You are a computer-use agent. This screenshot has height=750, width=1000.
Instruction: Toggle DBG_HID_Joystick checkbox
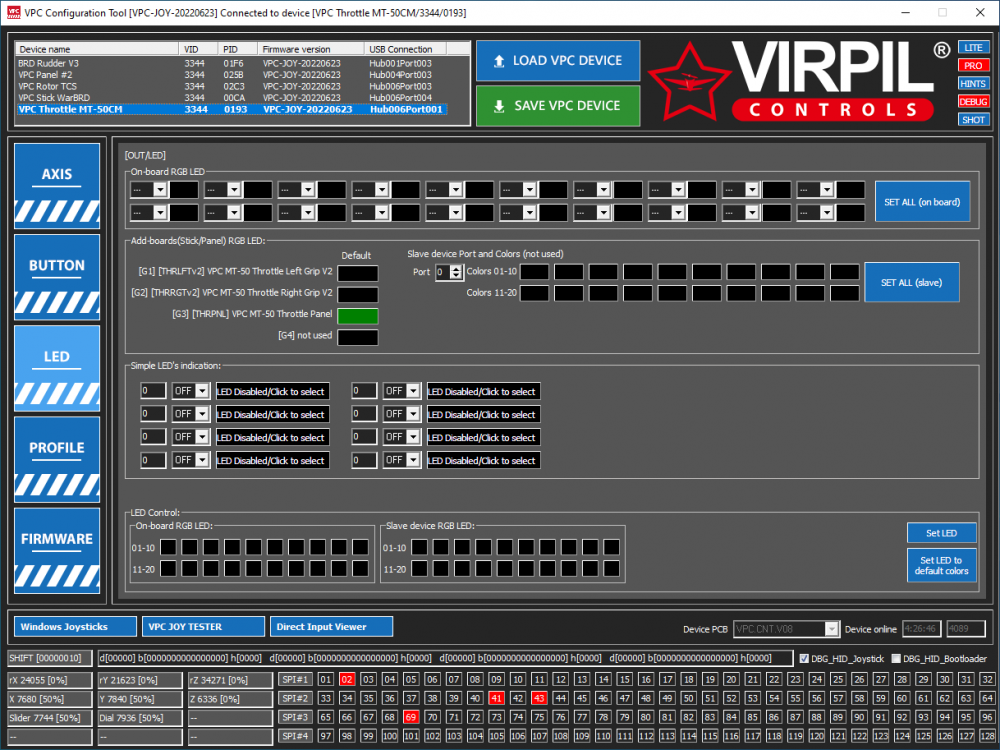(804, 659)
